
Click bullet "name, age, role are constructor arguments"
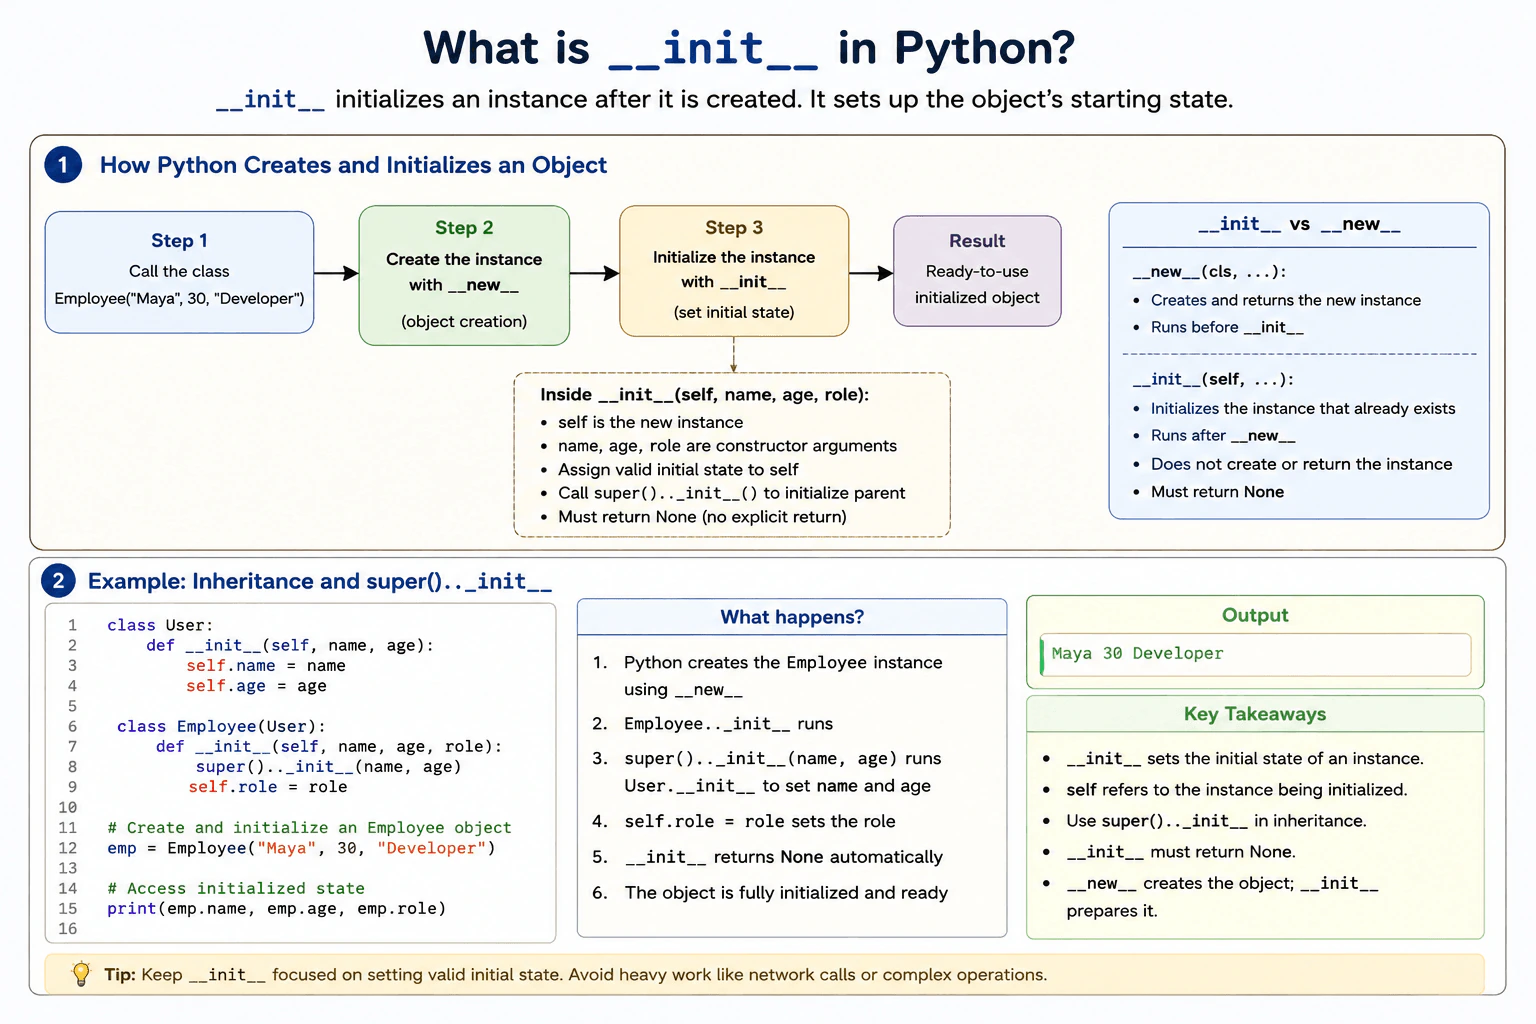pos(727,446)
